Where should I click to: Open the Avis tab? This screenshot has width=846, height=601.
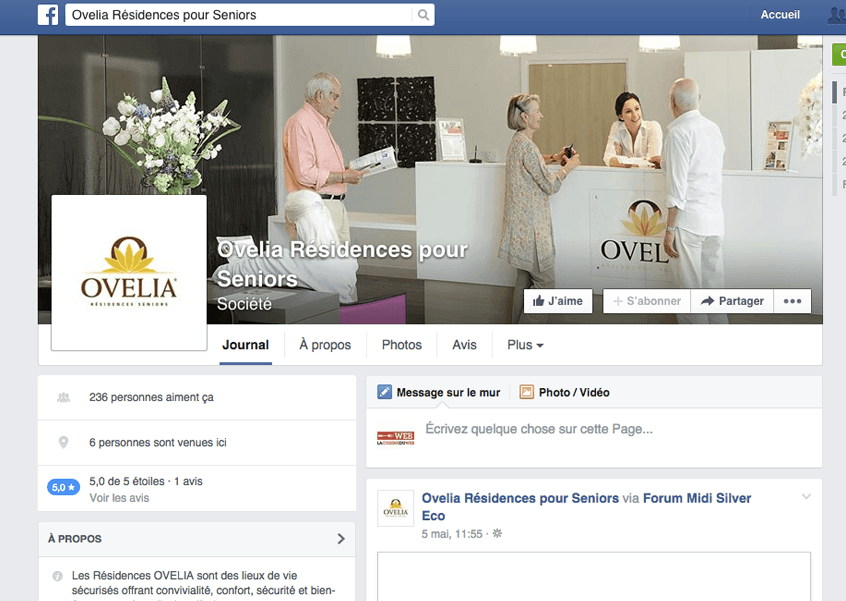465,345
